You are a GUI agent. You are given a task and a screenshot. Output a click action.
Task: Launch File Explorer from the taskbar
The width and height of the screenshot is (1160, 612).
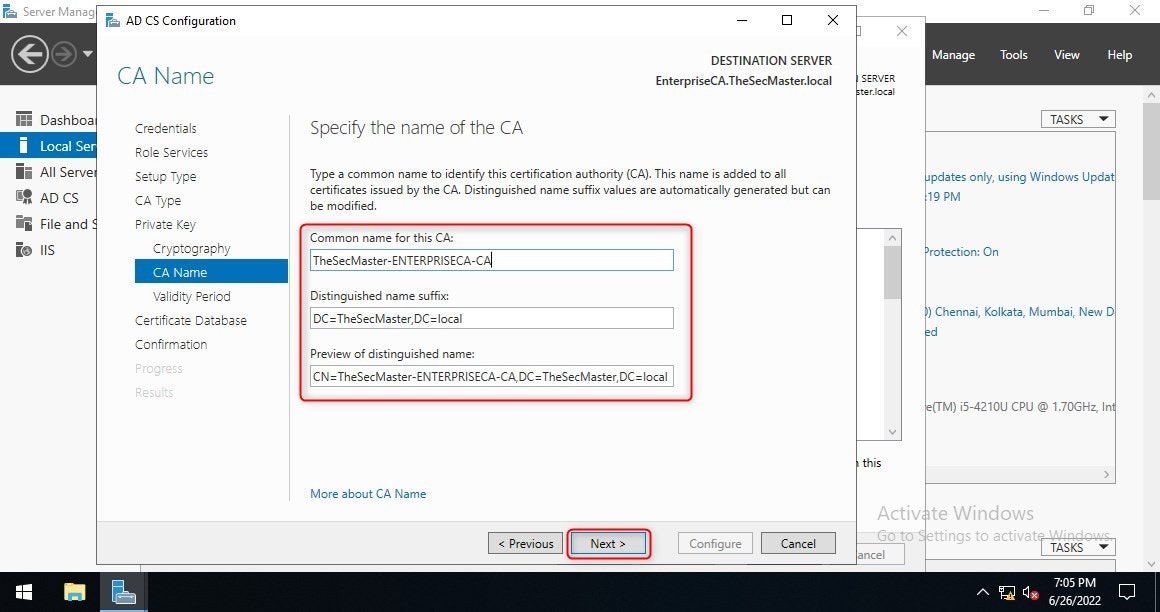point(74,592)
